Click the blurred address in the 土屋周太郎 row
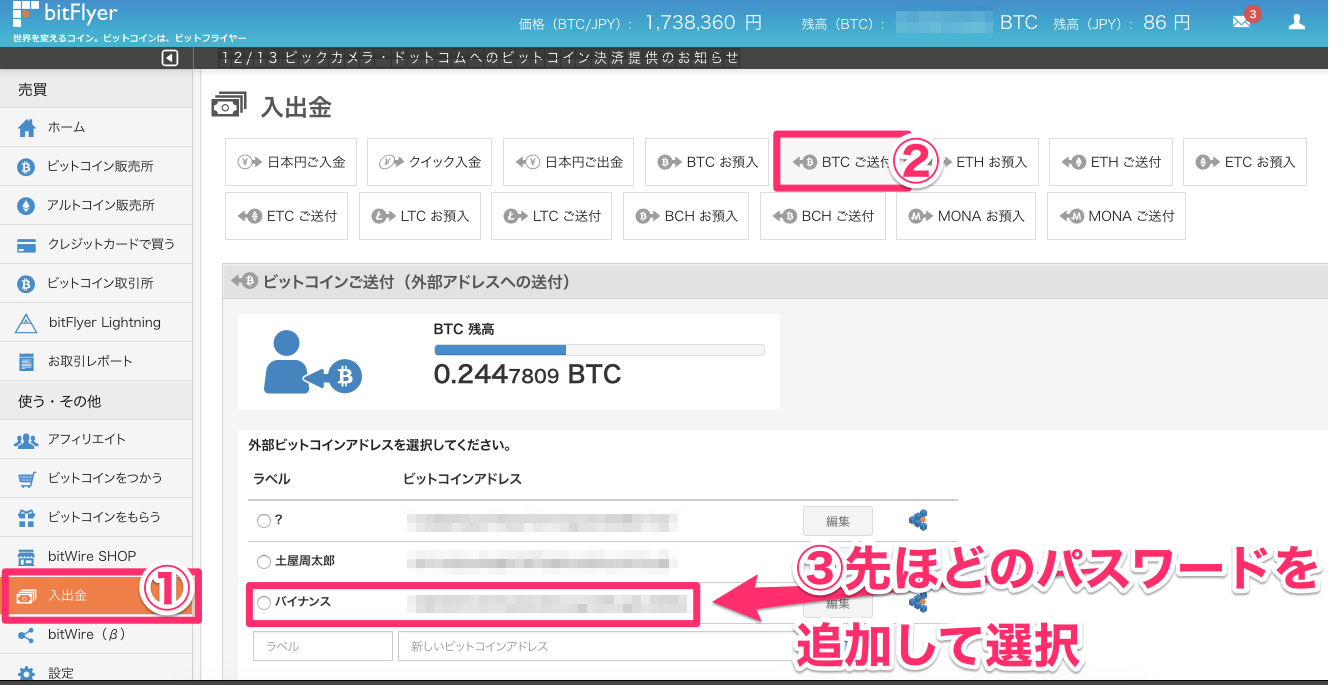This screenshot has height=685, width=1343. [540, 561]
